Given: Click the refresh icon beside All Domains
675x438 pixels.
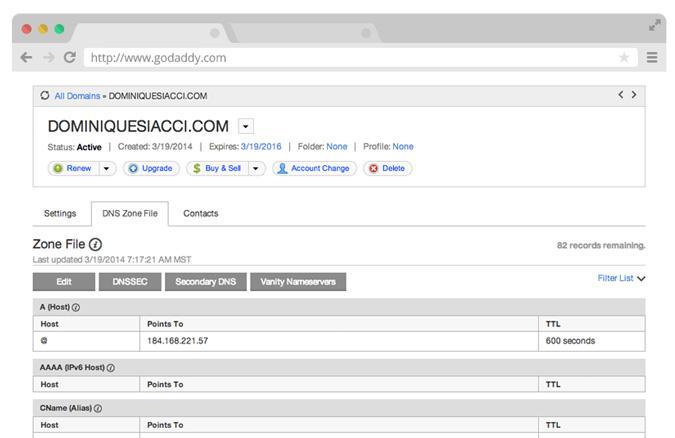Looking at the screenshot, I should (44, 96).
